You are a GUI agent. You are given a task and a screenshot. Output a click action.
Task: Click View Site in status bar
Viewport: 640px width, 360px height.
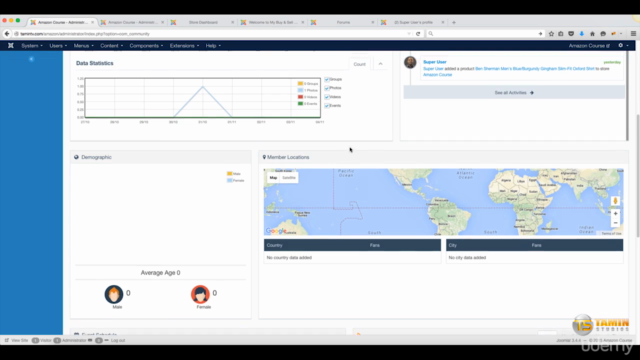coord(16,340)
